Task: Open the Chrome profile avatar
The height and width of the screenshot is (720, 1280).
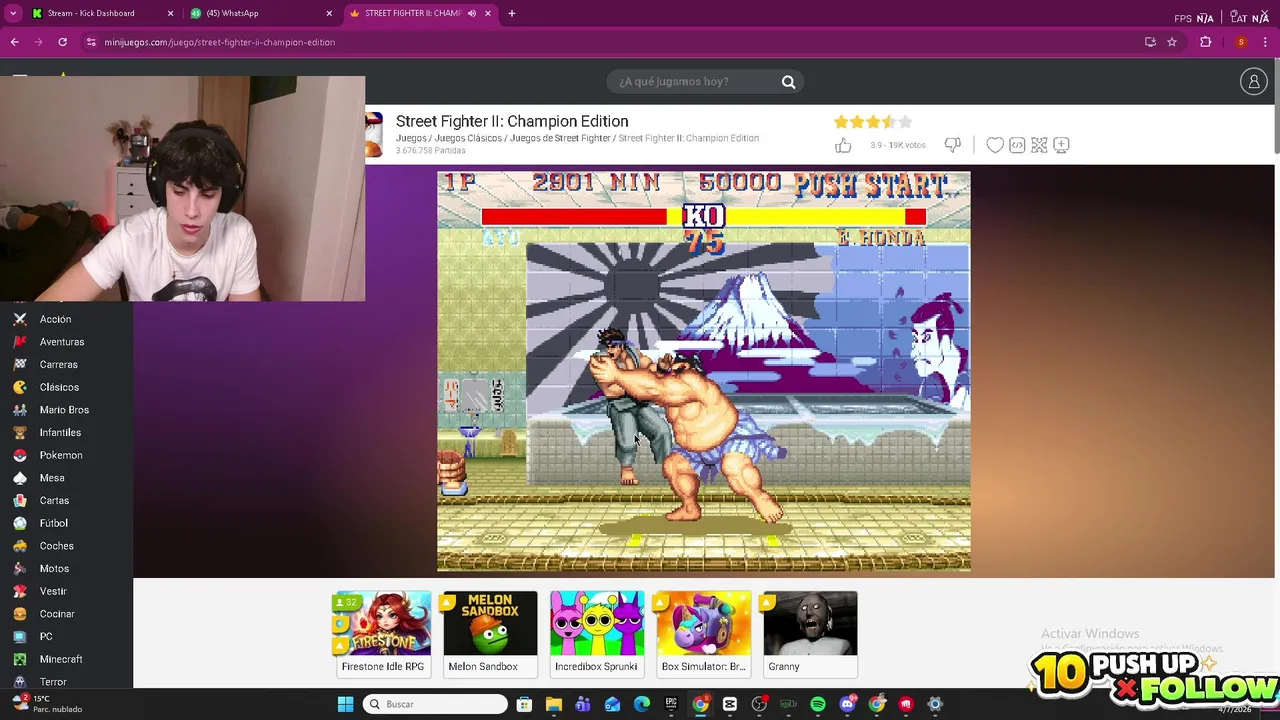Action: coord(1241,42)
